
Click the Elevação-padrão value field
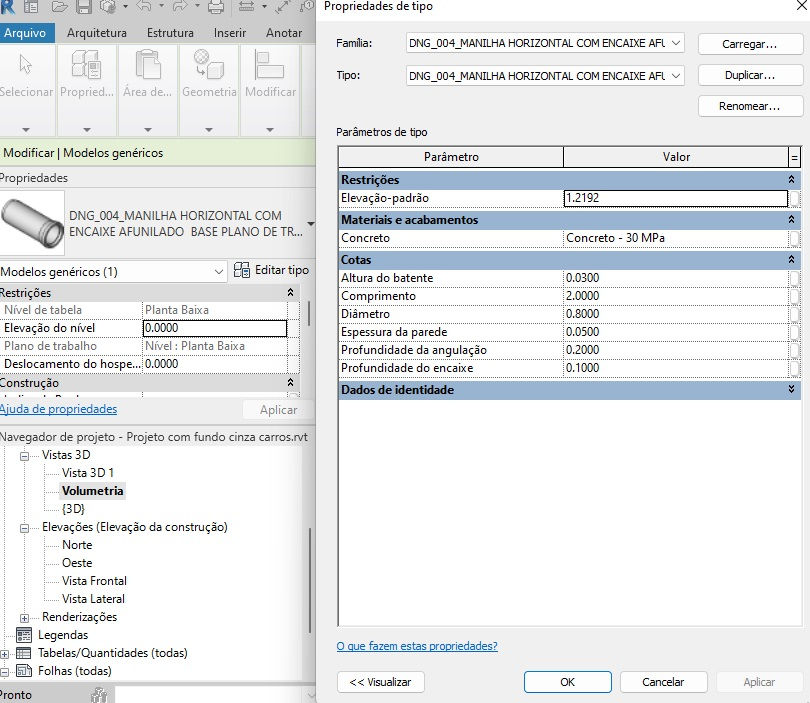pos(676,198)
